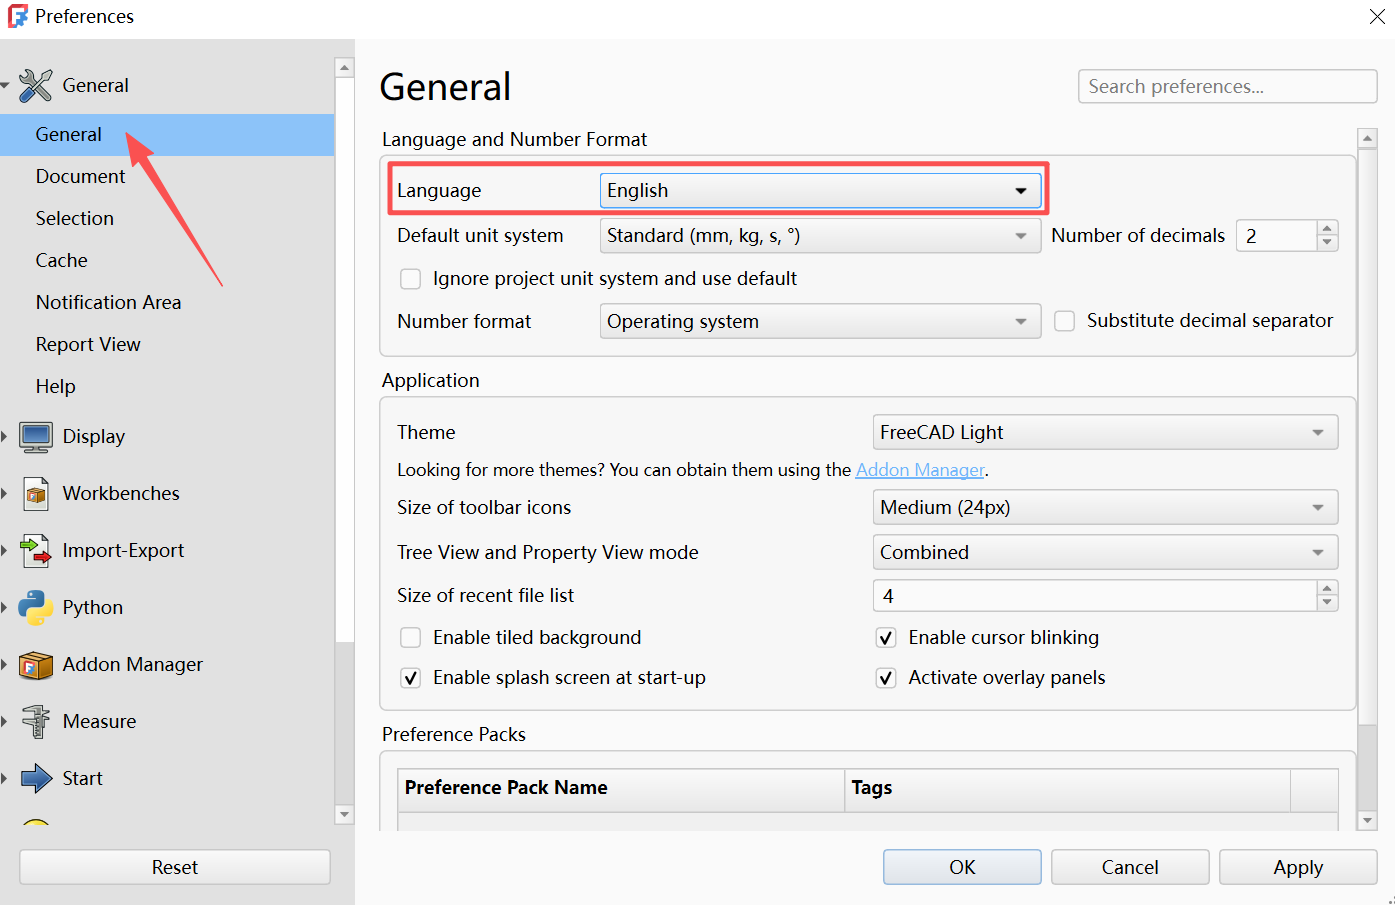Click the Search preferences input field
The height and width of the screenshot is (905, 1395).
pos(1227,86)
